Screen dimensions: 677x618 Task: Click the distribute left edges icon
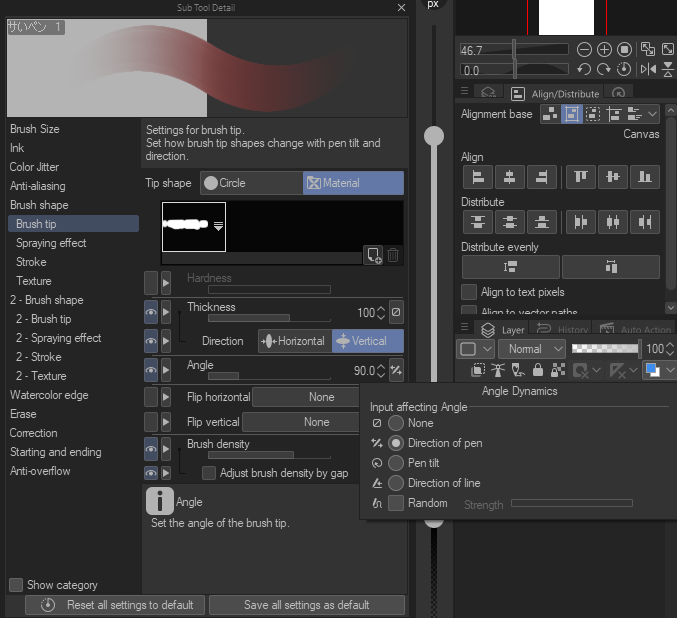pyautogui.click(x=581, y=222)
